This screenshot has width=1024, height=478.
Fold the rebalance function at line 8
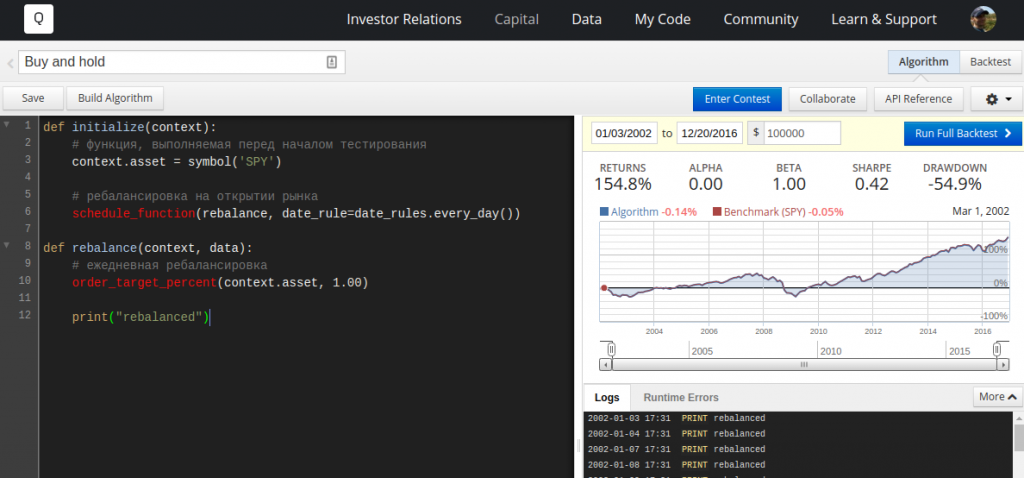(7, 246)
